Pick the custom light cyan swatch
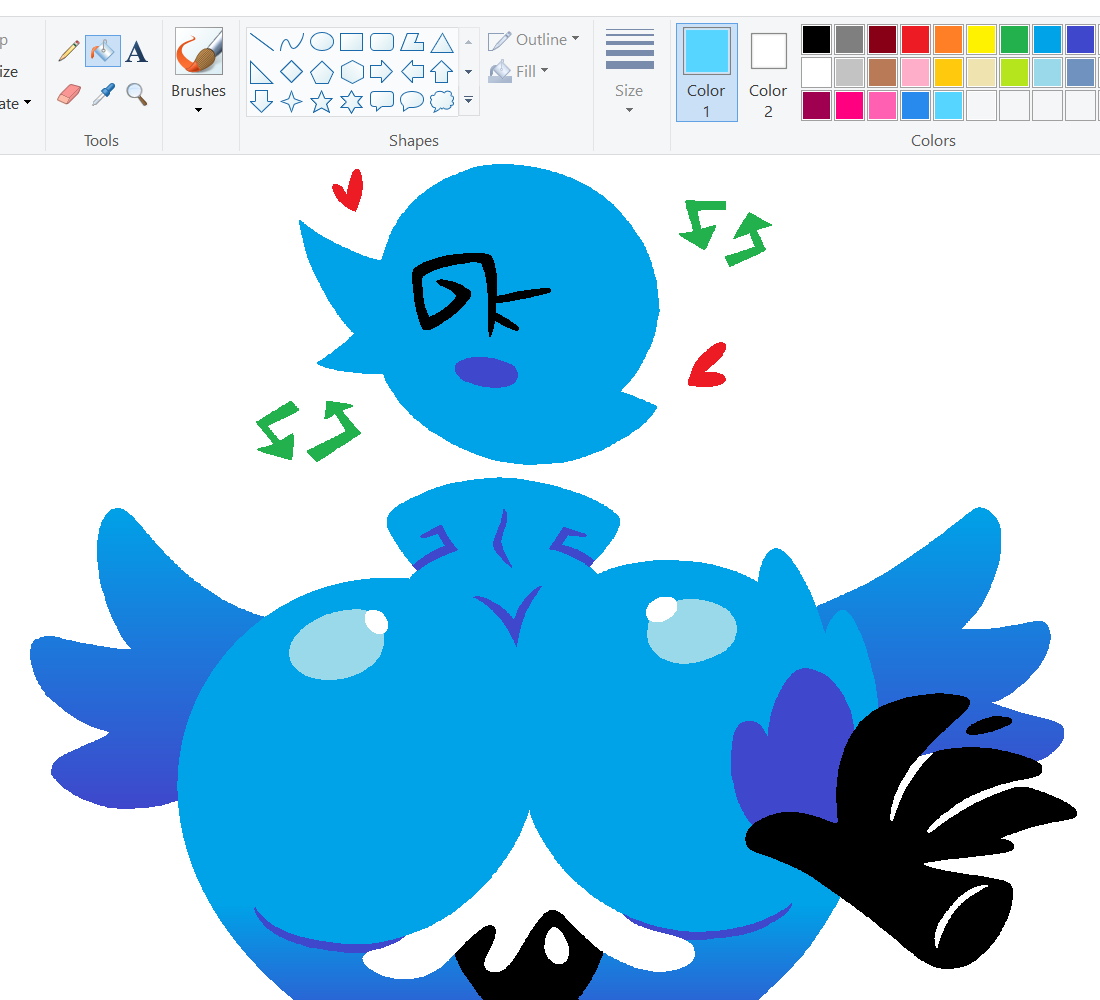Viewport: 1100px width, 1000px height. [948, 105]
